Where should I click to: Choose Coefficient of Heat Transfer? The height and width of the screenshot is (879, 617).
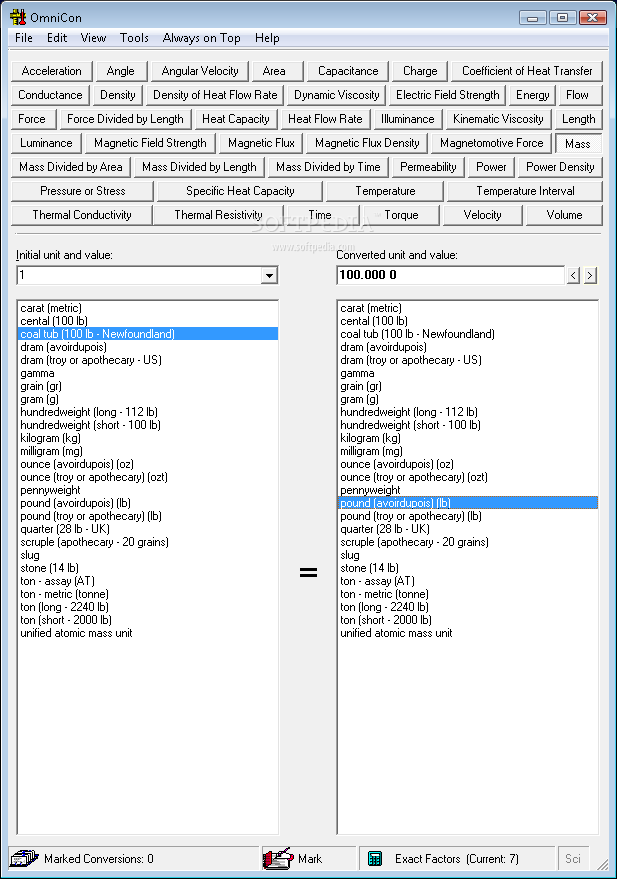click(527, 71)
